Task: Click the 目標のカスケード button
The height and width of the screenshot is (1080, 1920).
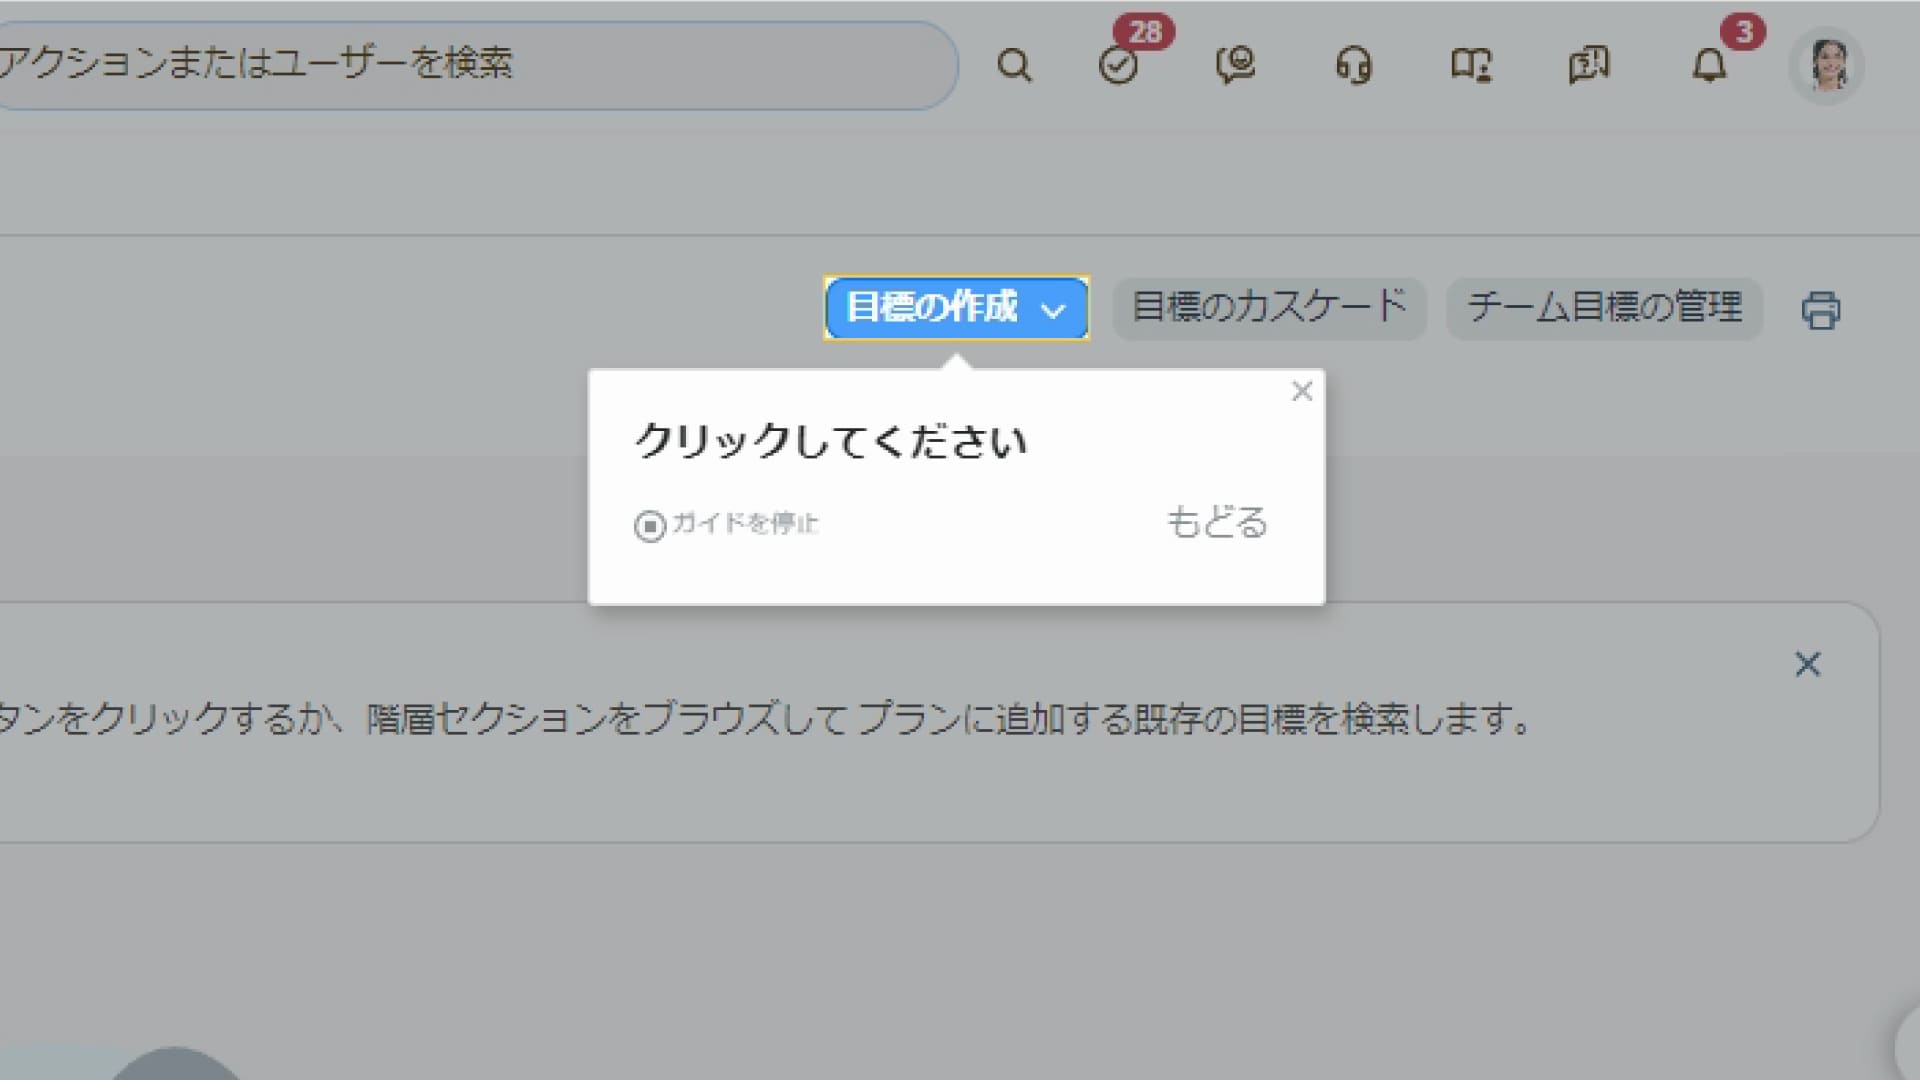Action: [1269, 308]
